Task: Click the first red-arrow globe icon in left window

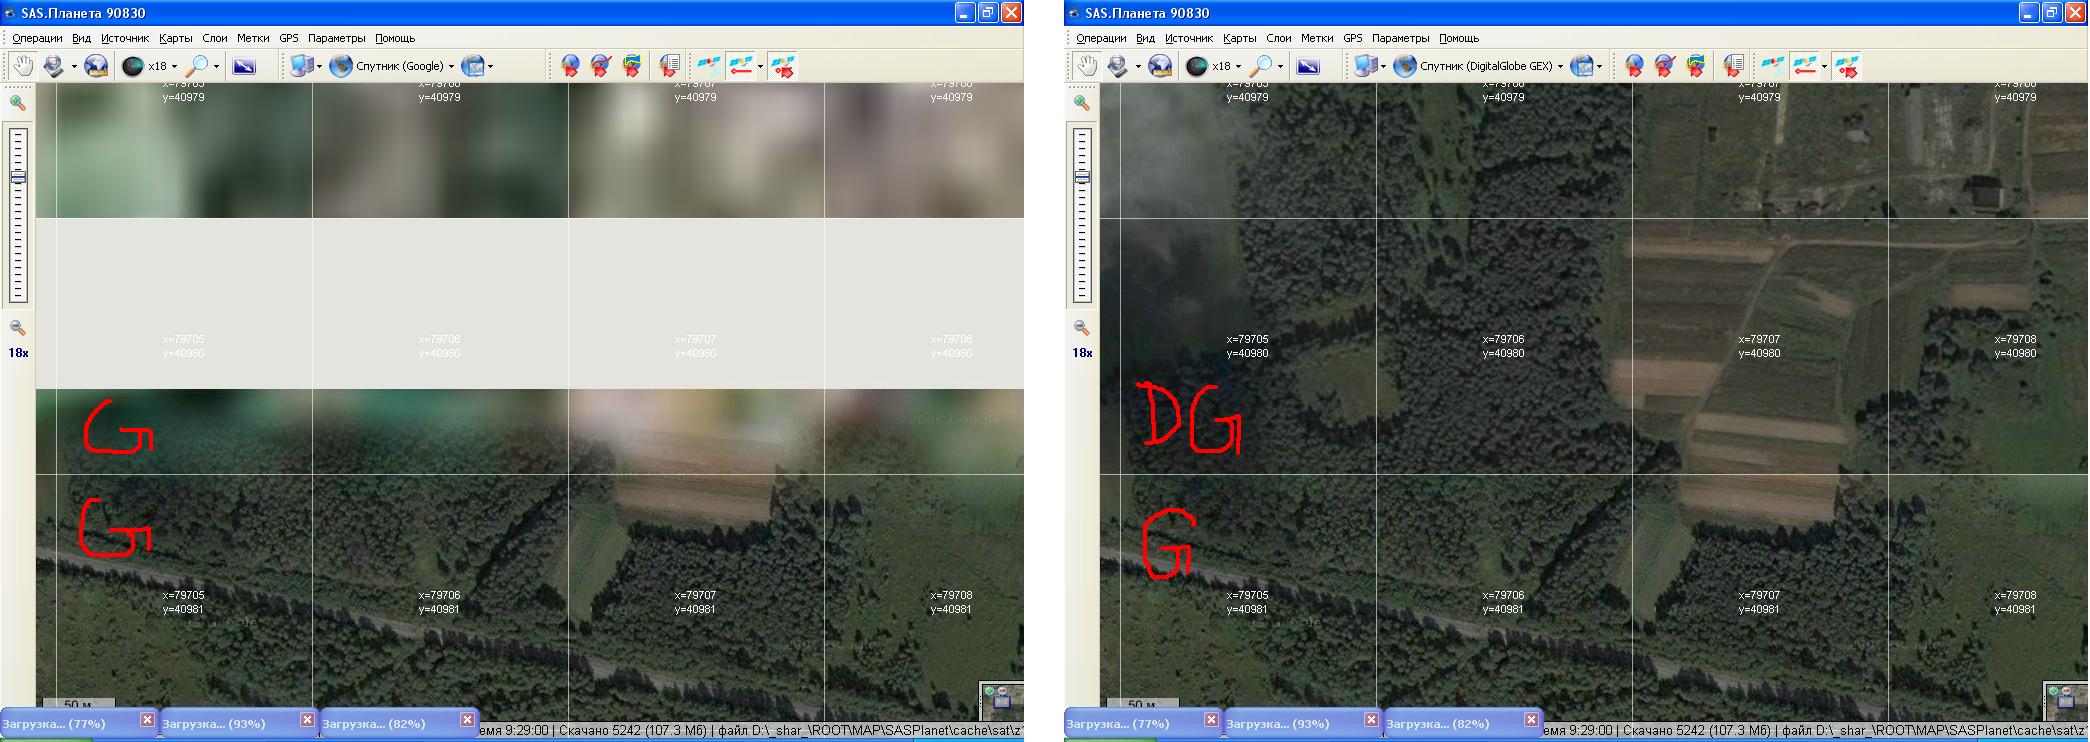Action: tap(570, 66)
